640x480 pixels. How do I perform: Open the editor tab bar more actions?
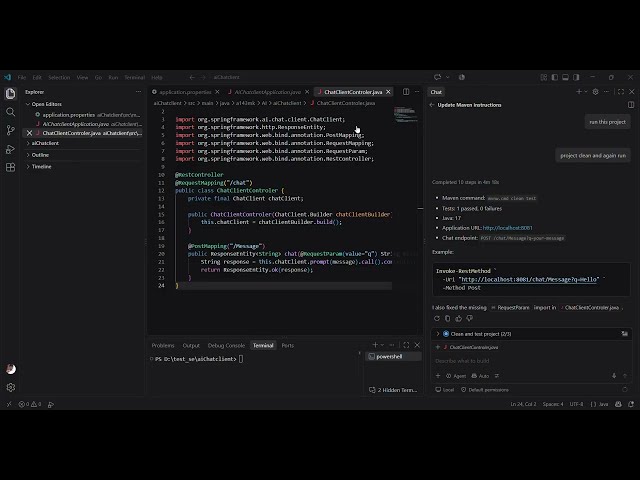click(x=417, y=92)
